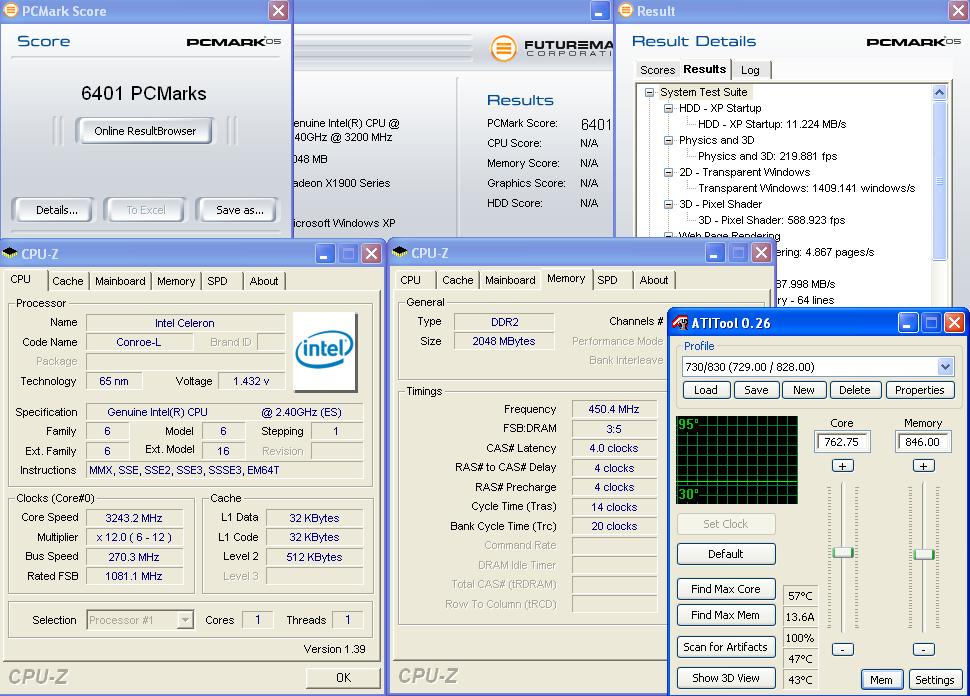Reset clocks with Default button
The image size is (970, 696).
tap(726, 554)
